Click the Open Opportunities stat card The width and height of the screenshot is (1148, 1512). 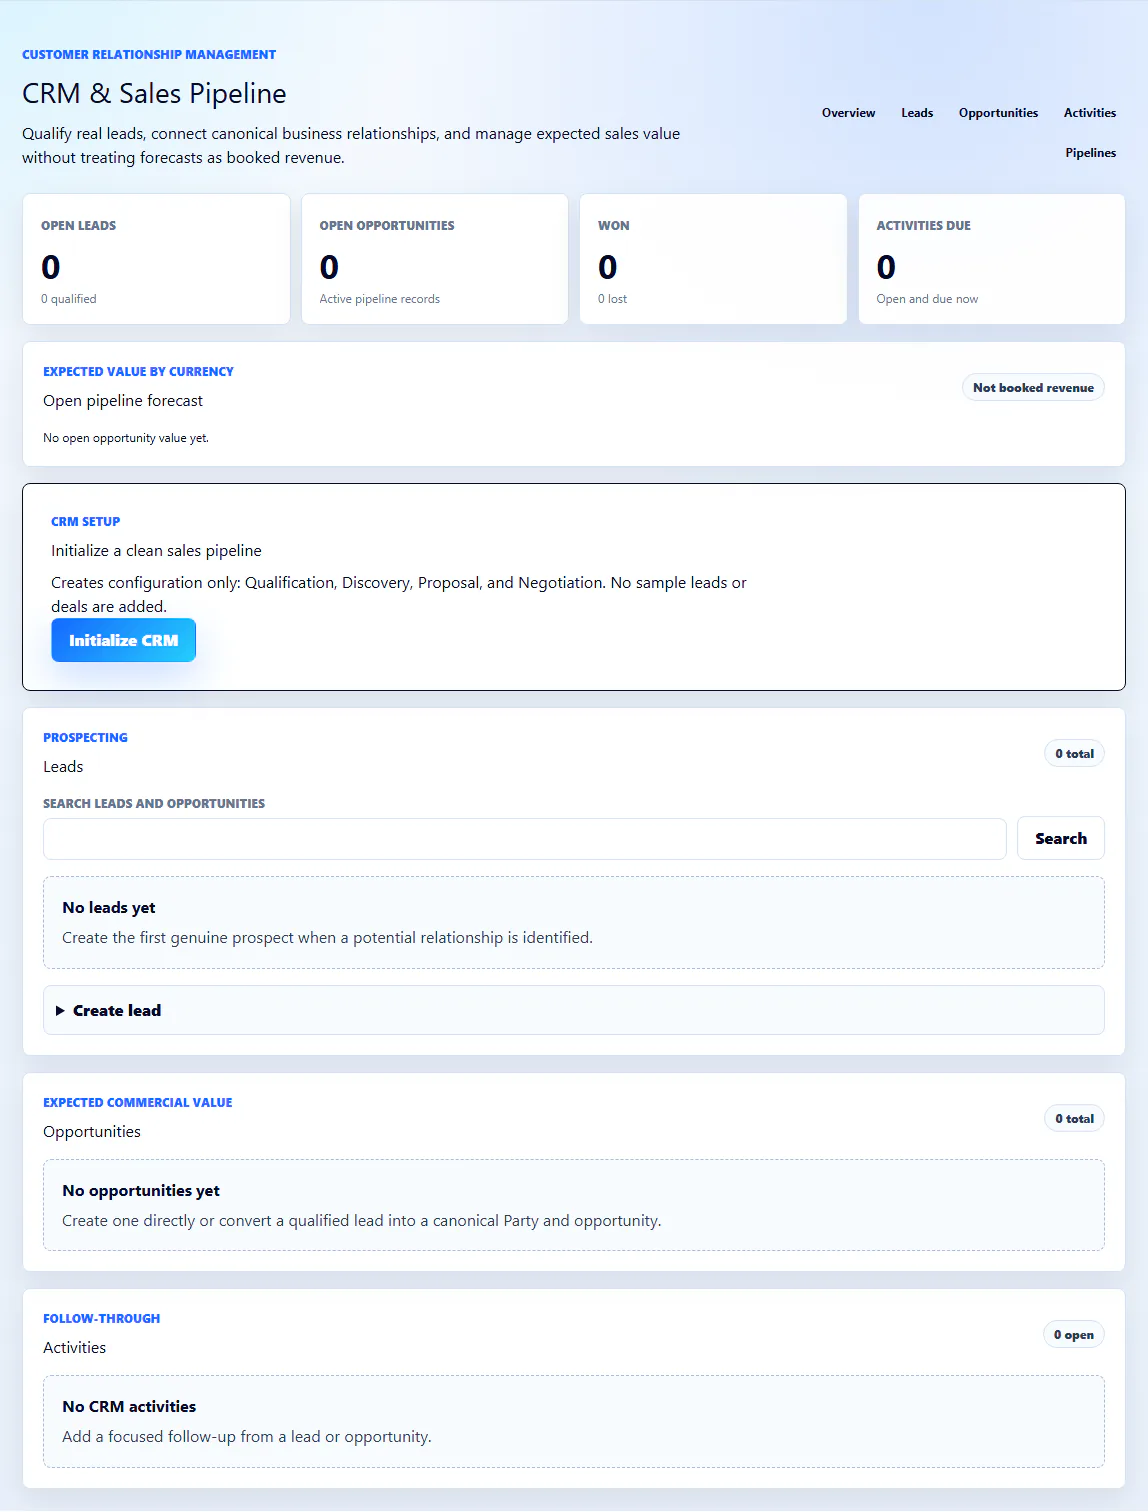tap(435, 259)
